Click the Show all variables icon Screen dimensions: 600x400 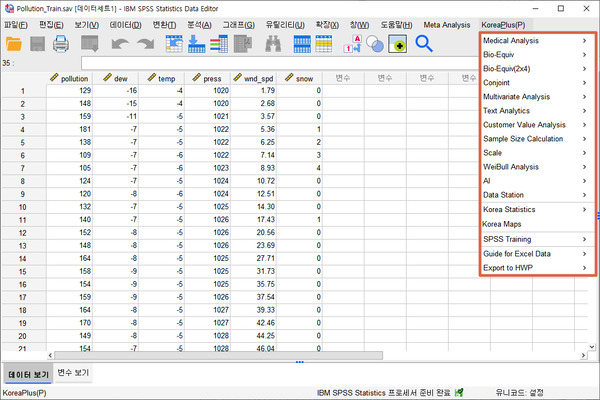[398, 44]
